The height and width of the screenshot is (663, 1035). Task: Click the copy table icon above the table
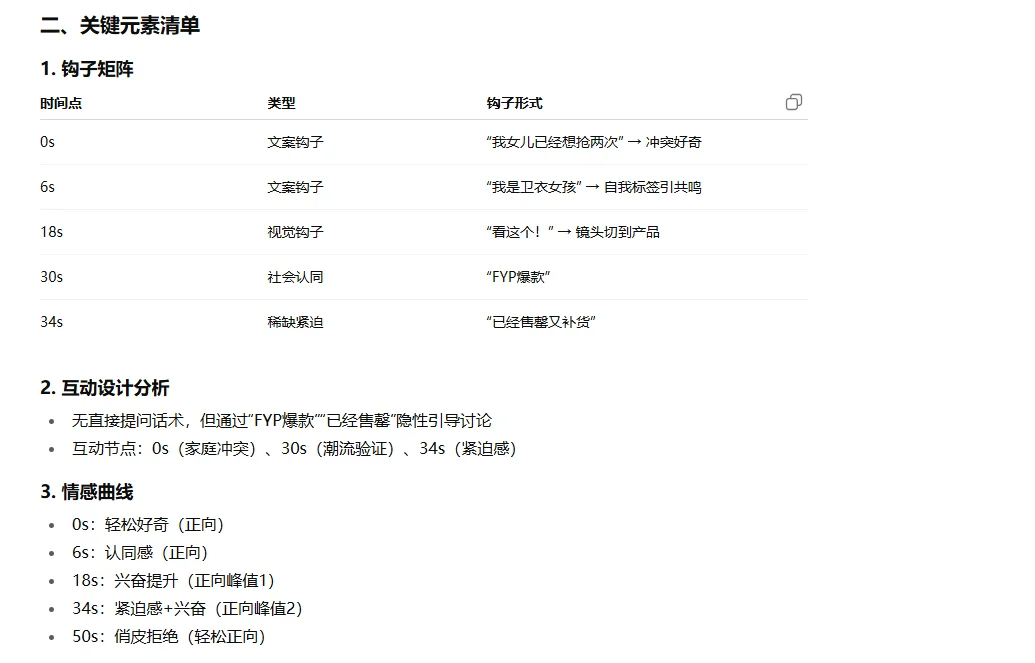point(794,102)
